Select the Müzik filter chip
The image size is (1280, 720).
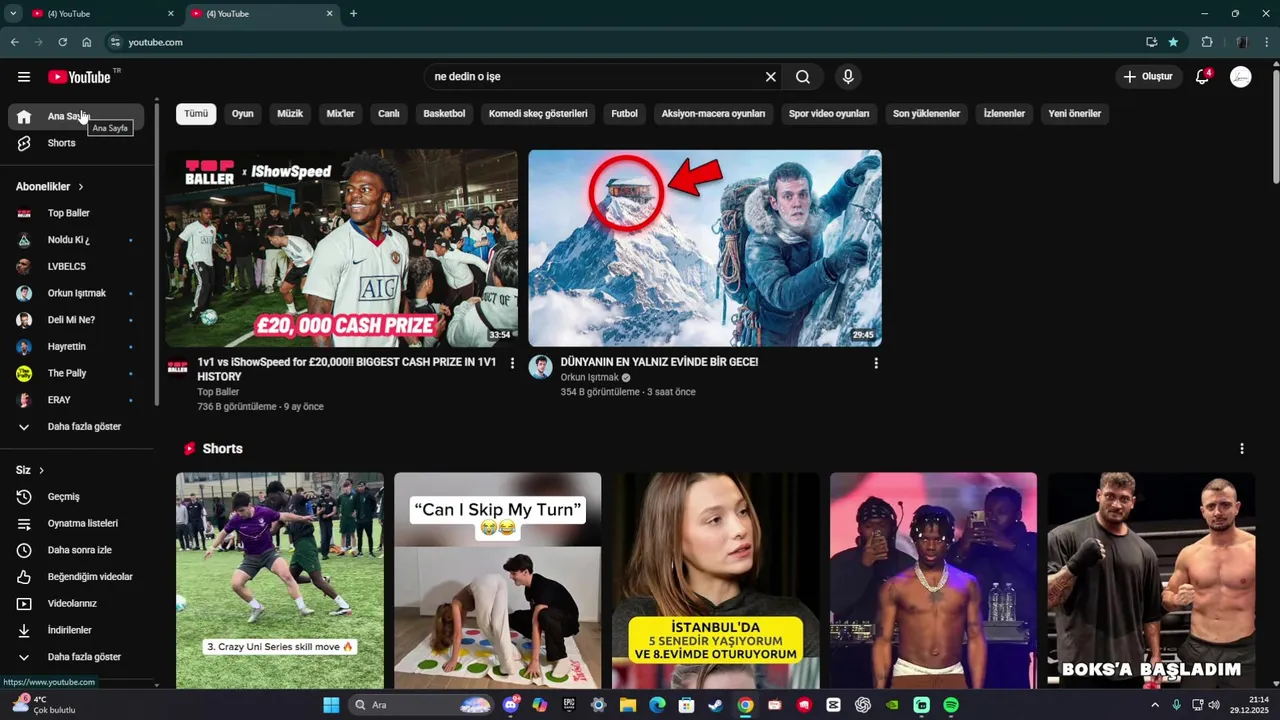[290, 114]
